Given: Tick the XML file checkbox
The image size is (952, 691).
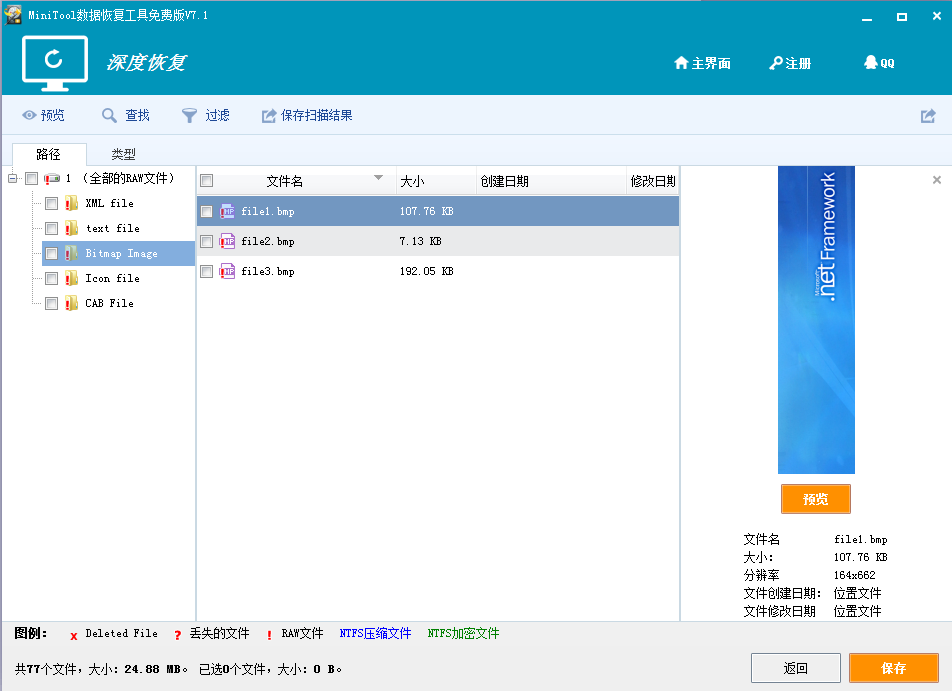Looking at the screenshot, I should [x=52, y=203].
